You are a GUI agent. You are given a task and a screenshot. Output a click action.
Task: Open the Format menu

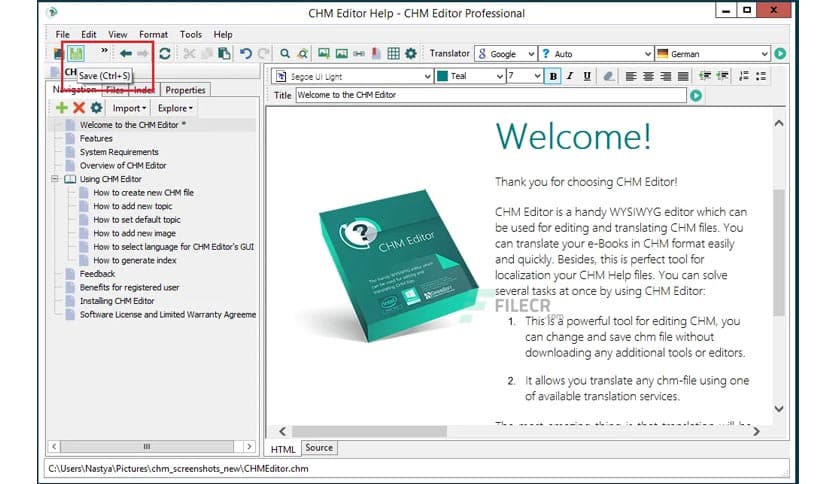pyautogui.click(x=154, y=35)
